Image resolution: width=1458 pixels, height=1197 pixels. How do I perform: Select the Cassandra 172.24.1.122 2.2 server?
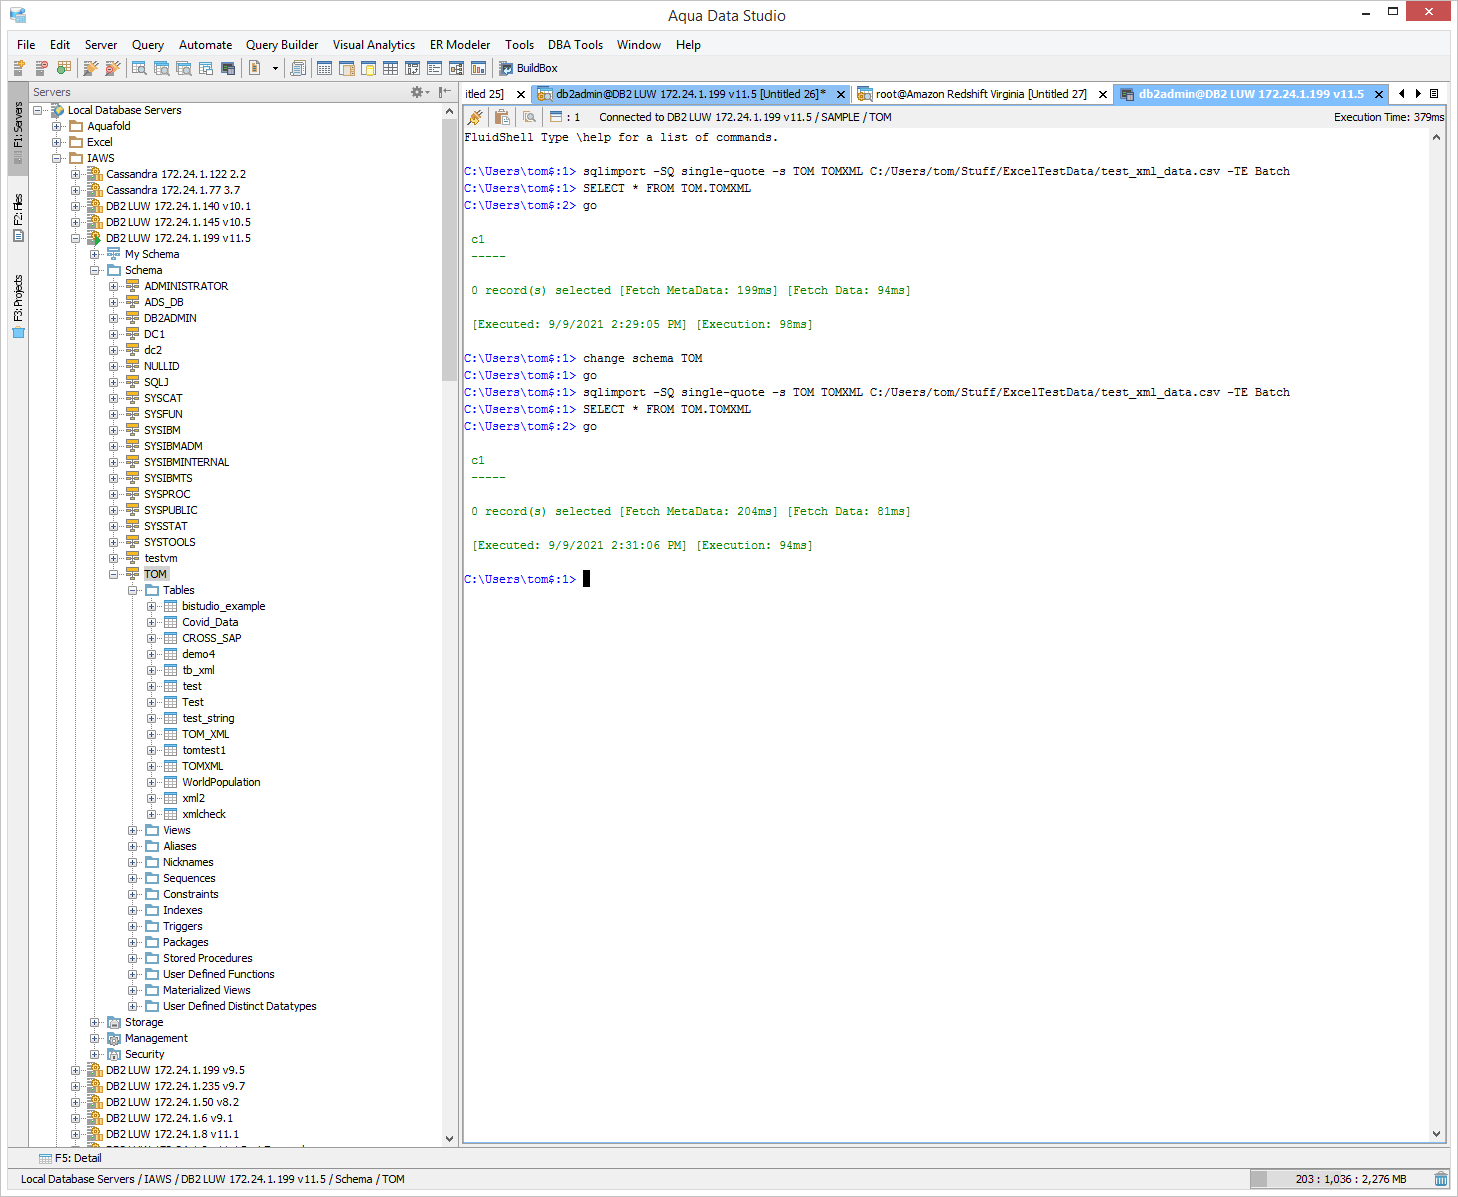coord(176,174)
